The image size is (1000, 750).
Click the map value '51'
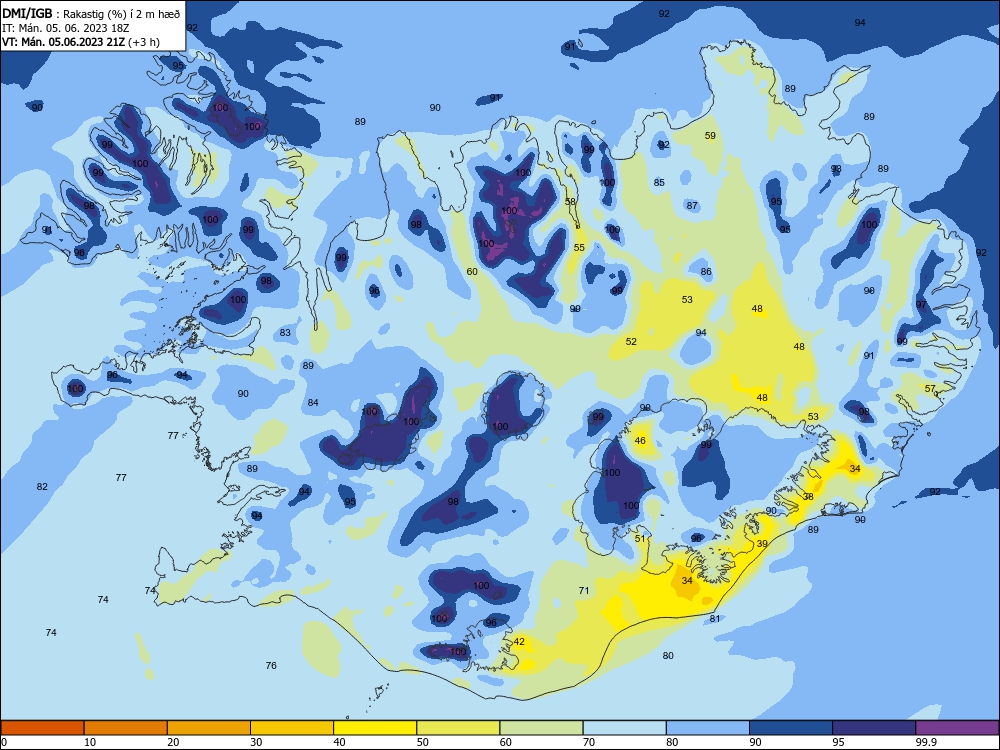click(640, 538)
